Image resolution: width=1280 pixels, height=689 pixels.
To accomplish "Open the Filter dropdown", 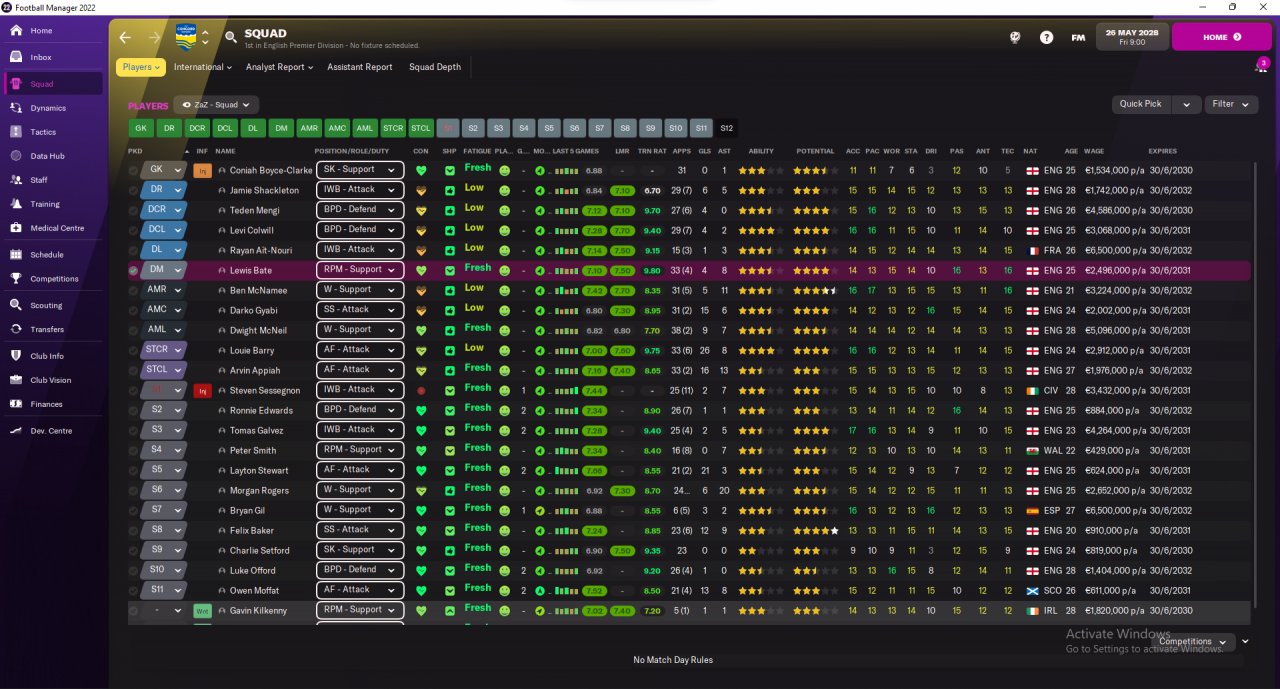I will [1231, 104].
